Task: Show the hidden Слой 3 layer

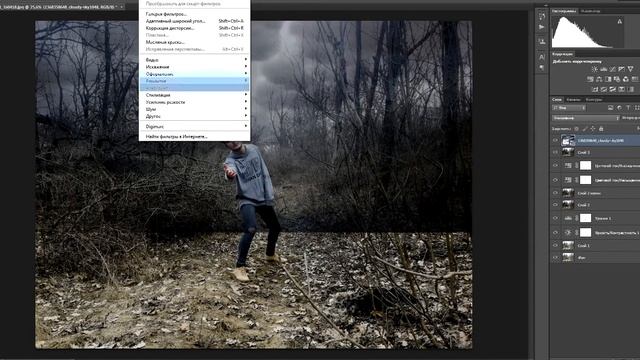Action: pos(555,152)
